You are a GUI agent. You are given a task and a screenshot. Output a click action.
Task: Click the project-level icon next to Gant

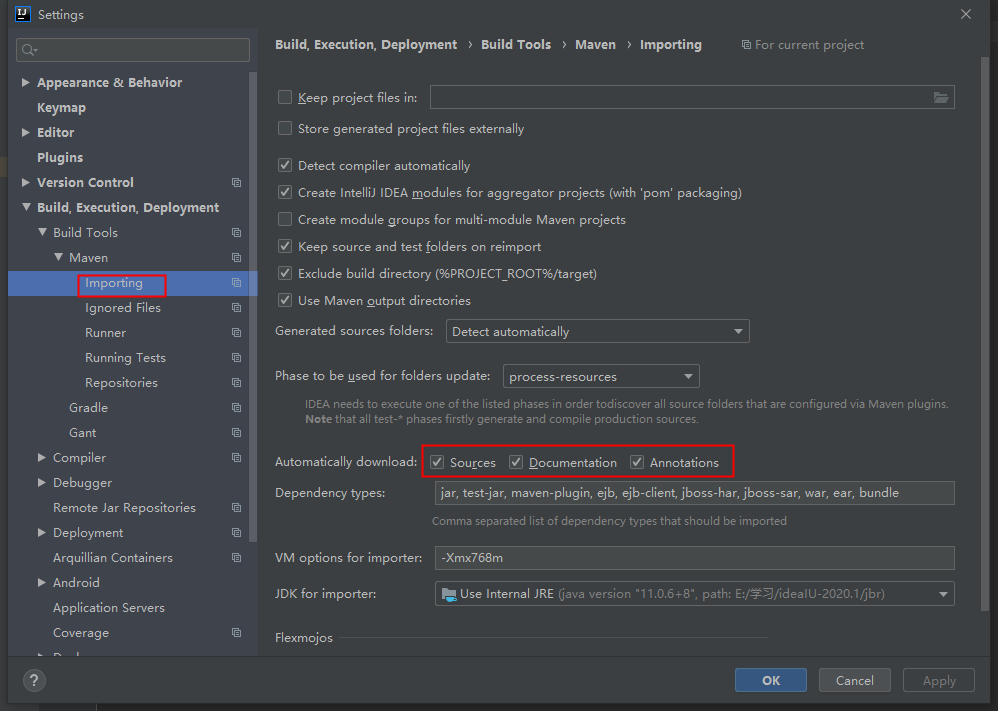coord(237,433)
